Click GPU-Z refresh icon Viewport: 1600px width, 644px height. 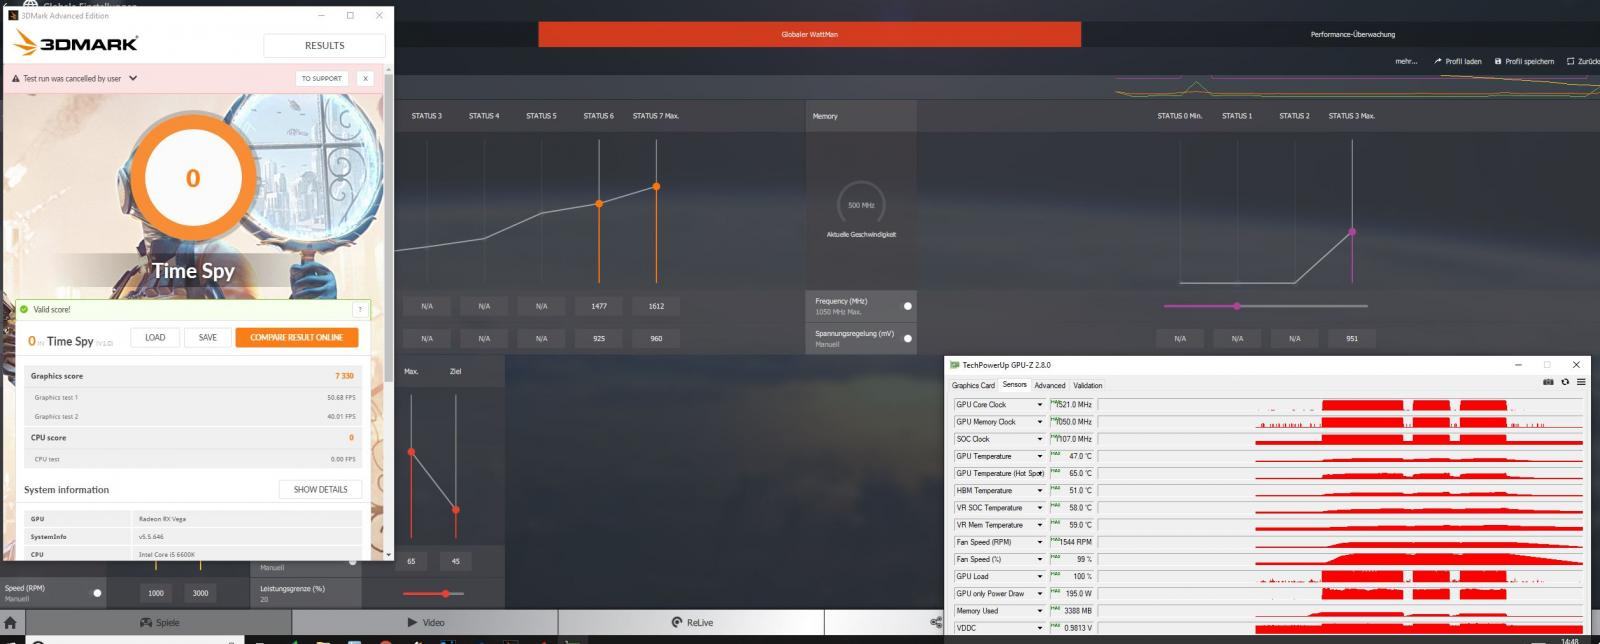click(x=1565, y=382)
